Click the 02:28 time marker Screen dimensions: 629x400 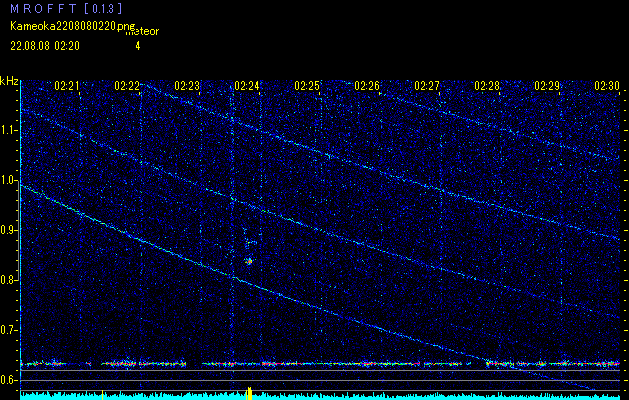(x=487, y=86)
